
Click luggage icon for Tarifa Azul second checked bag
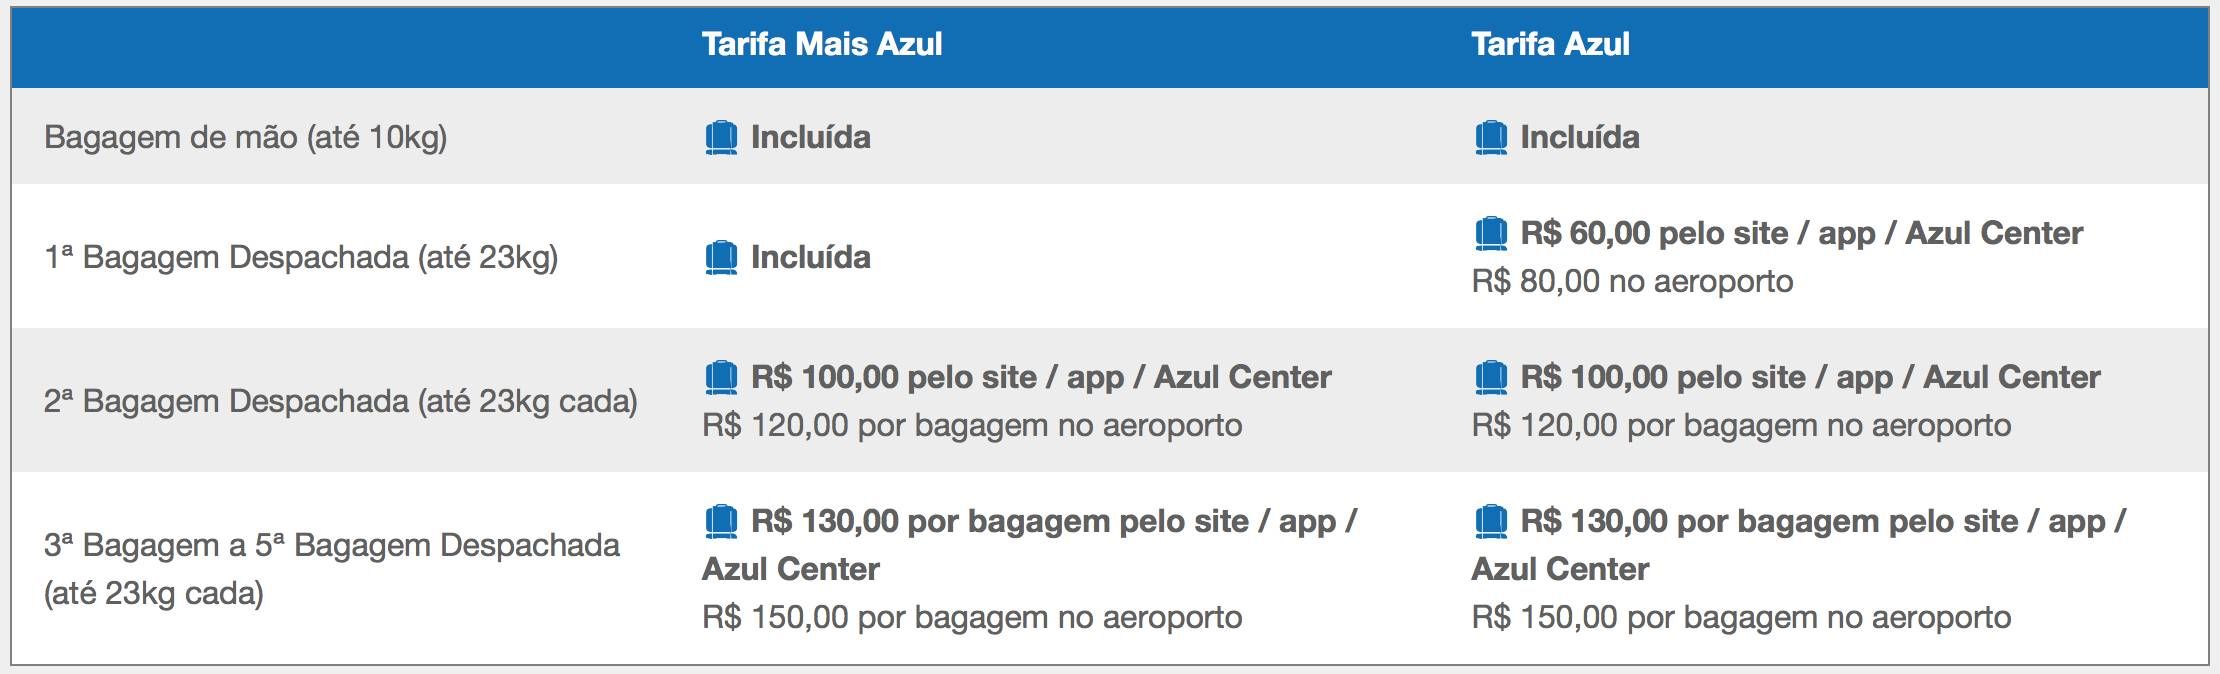pyautogui.click(x=1490, y=378)
